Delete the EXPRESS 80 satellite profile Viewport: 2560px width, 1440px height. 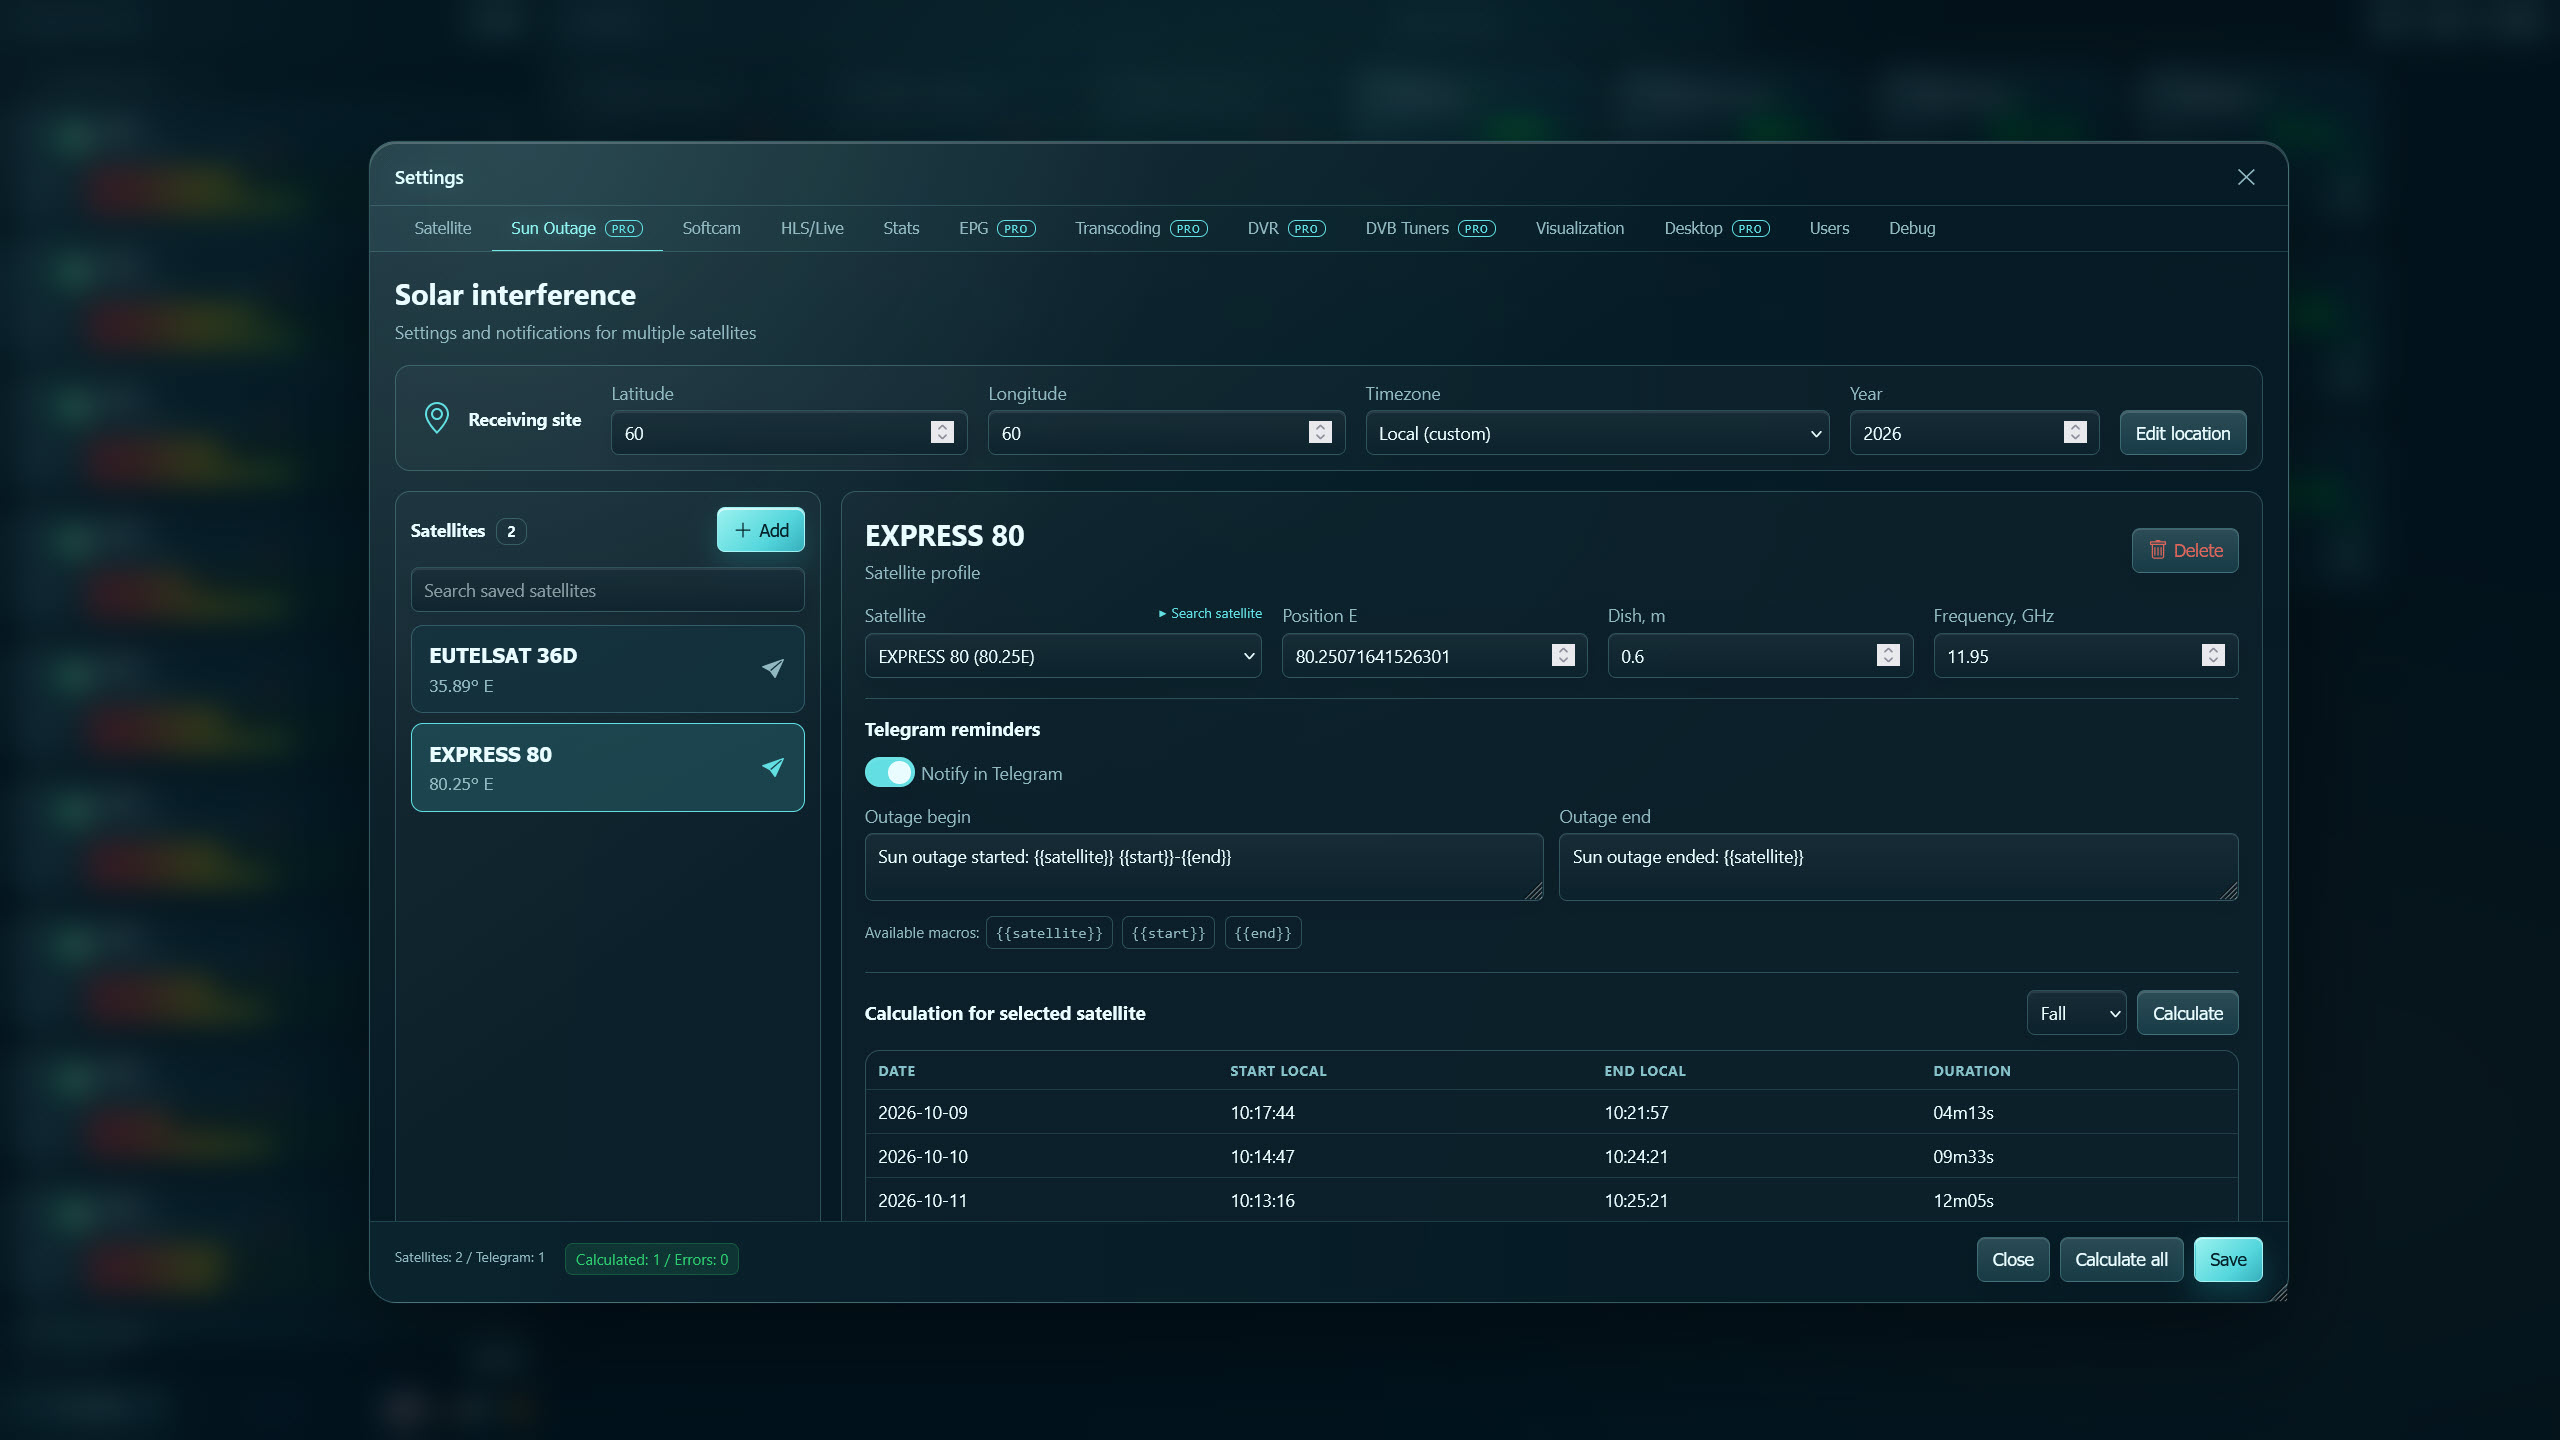[2185, 550]
